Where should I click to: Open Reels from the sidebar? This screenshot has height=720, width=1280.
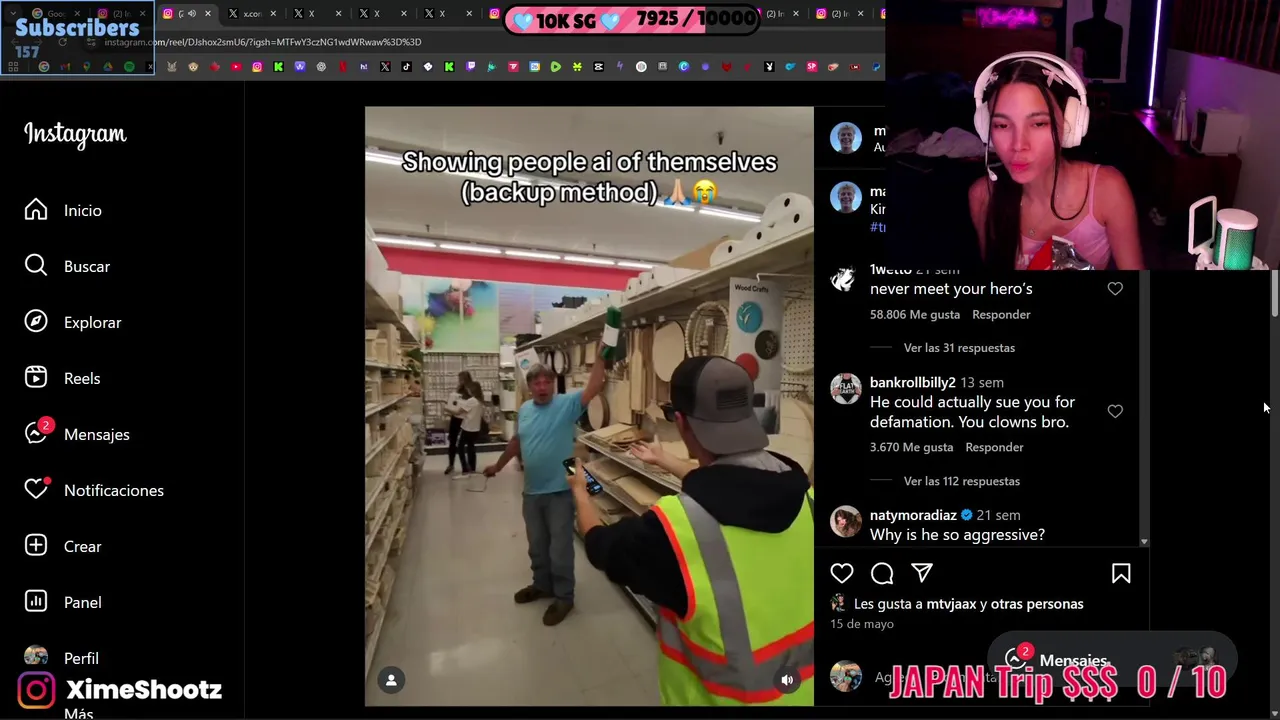click(62, 378)
